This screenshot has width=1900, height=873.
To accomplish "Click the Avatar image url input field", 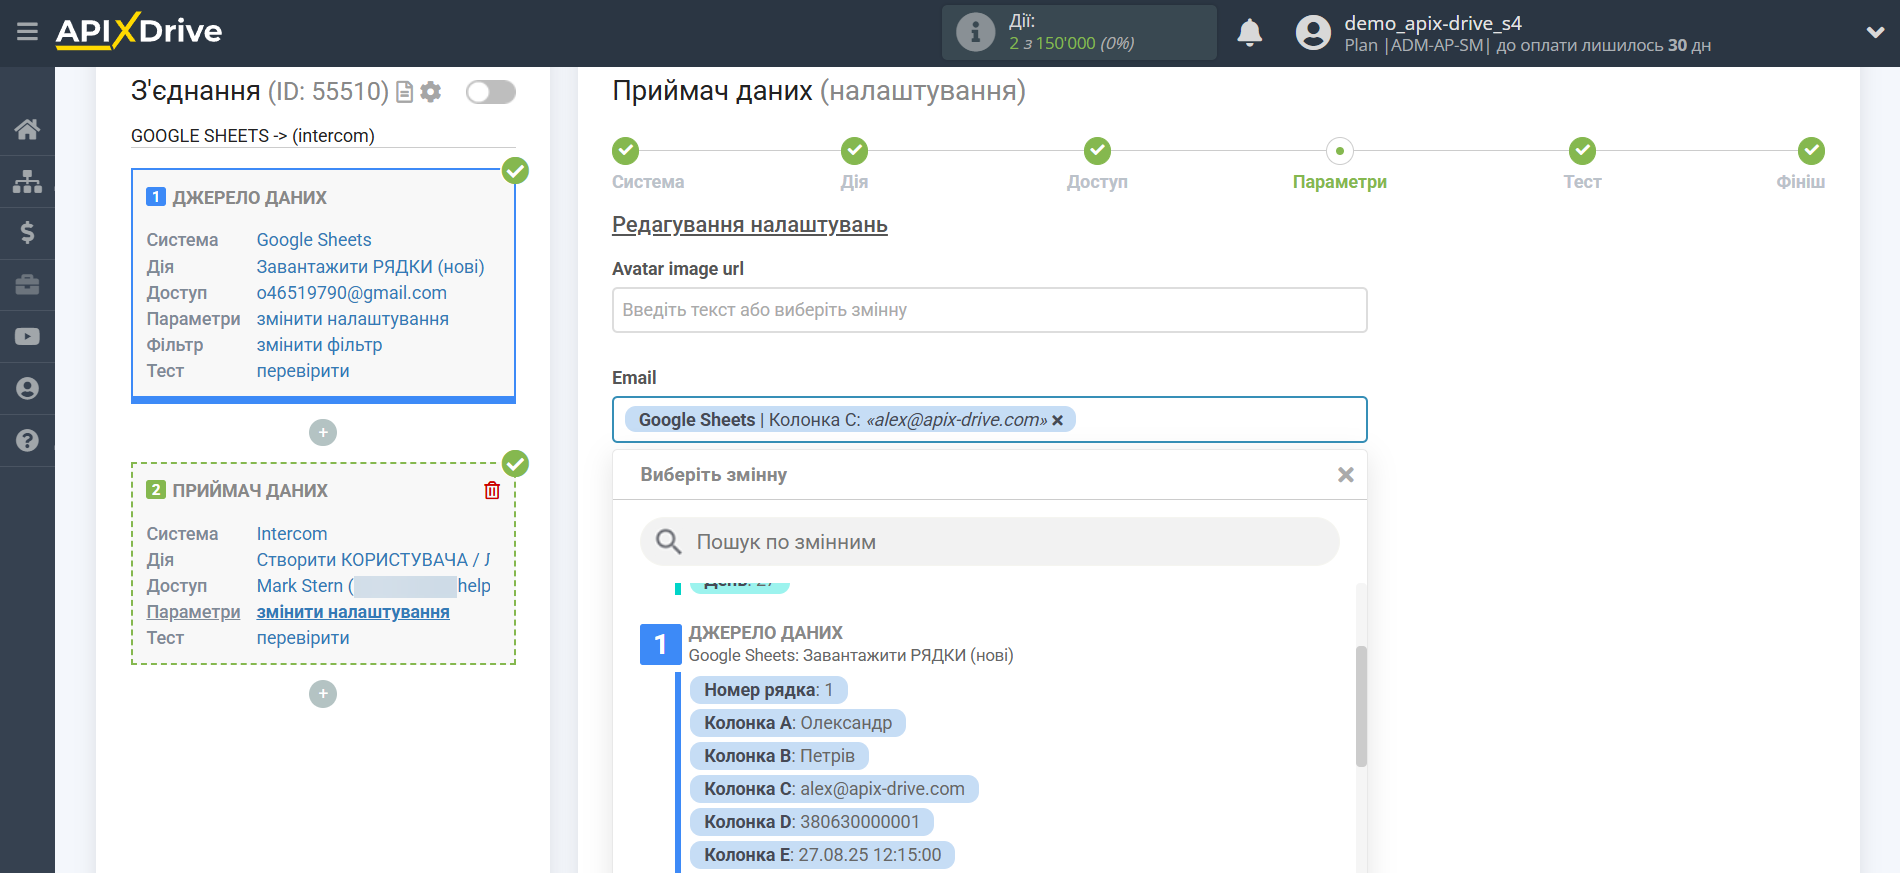I will (989, 310).
